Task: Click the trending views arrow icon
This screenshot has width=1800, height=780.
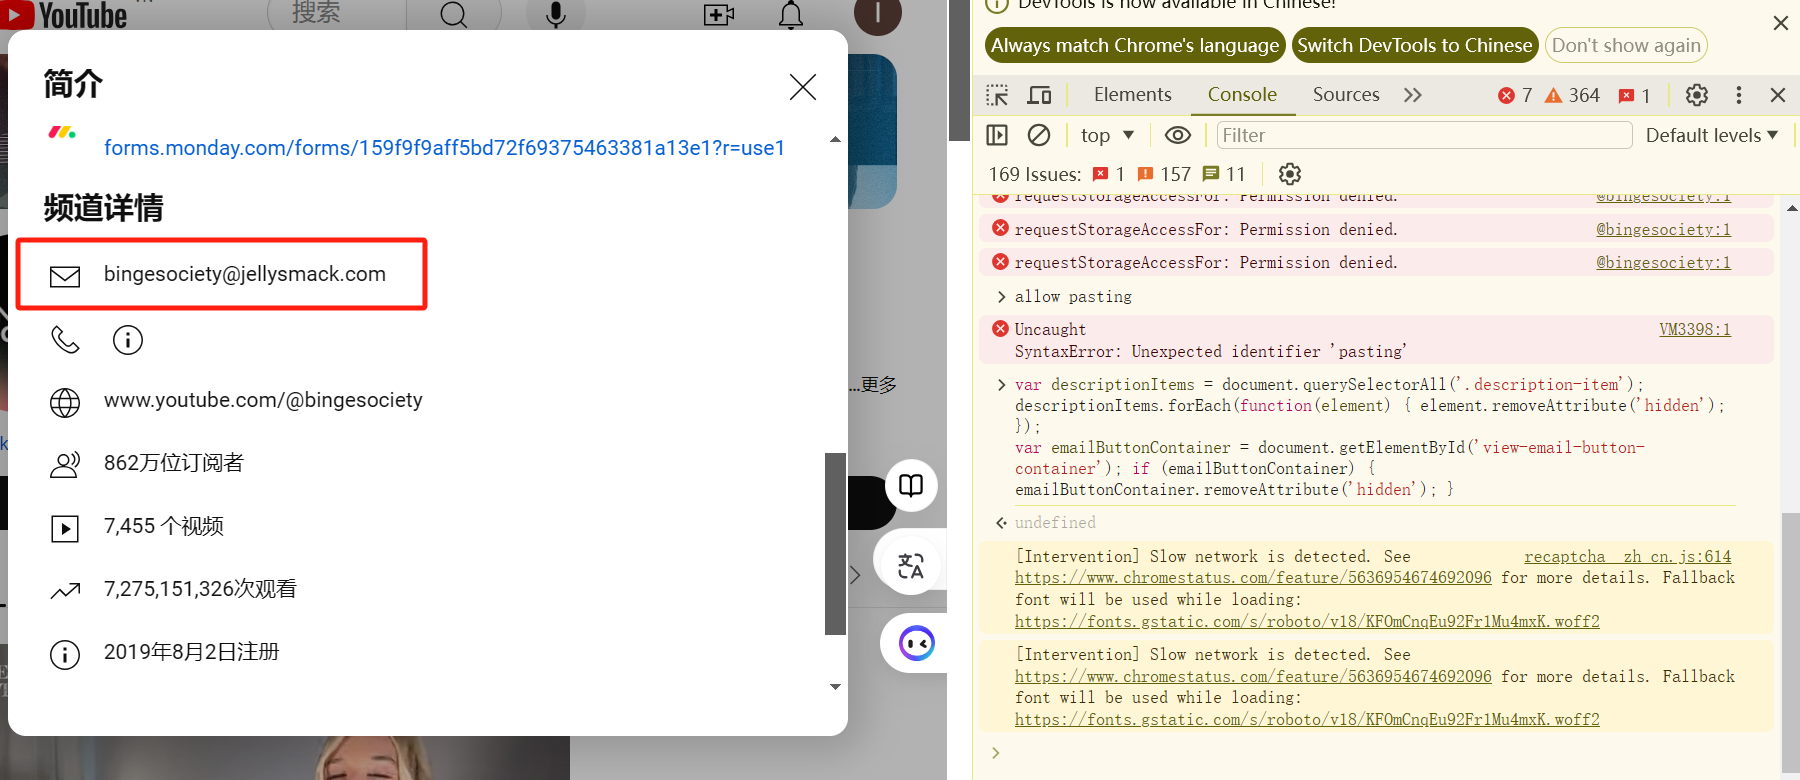Action: click(65, 591)
